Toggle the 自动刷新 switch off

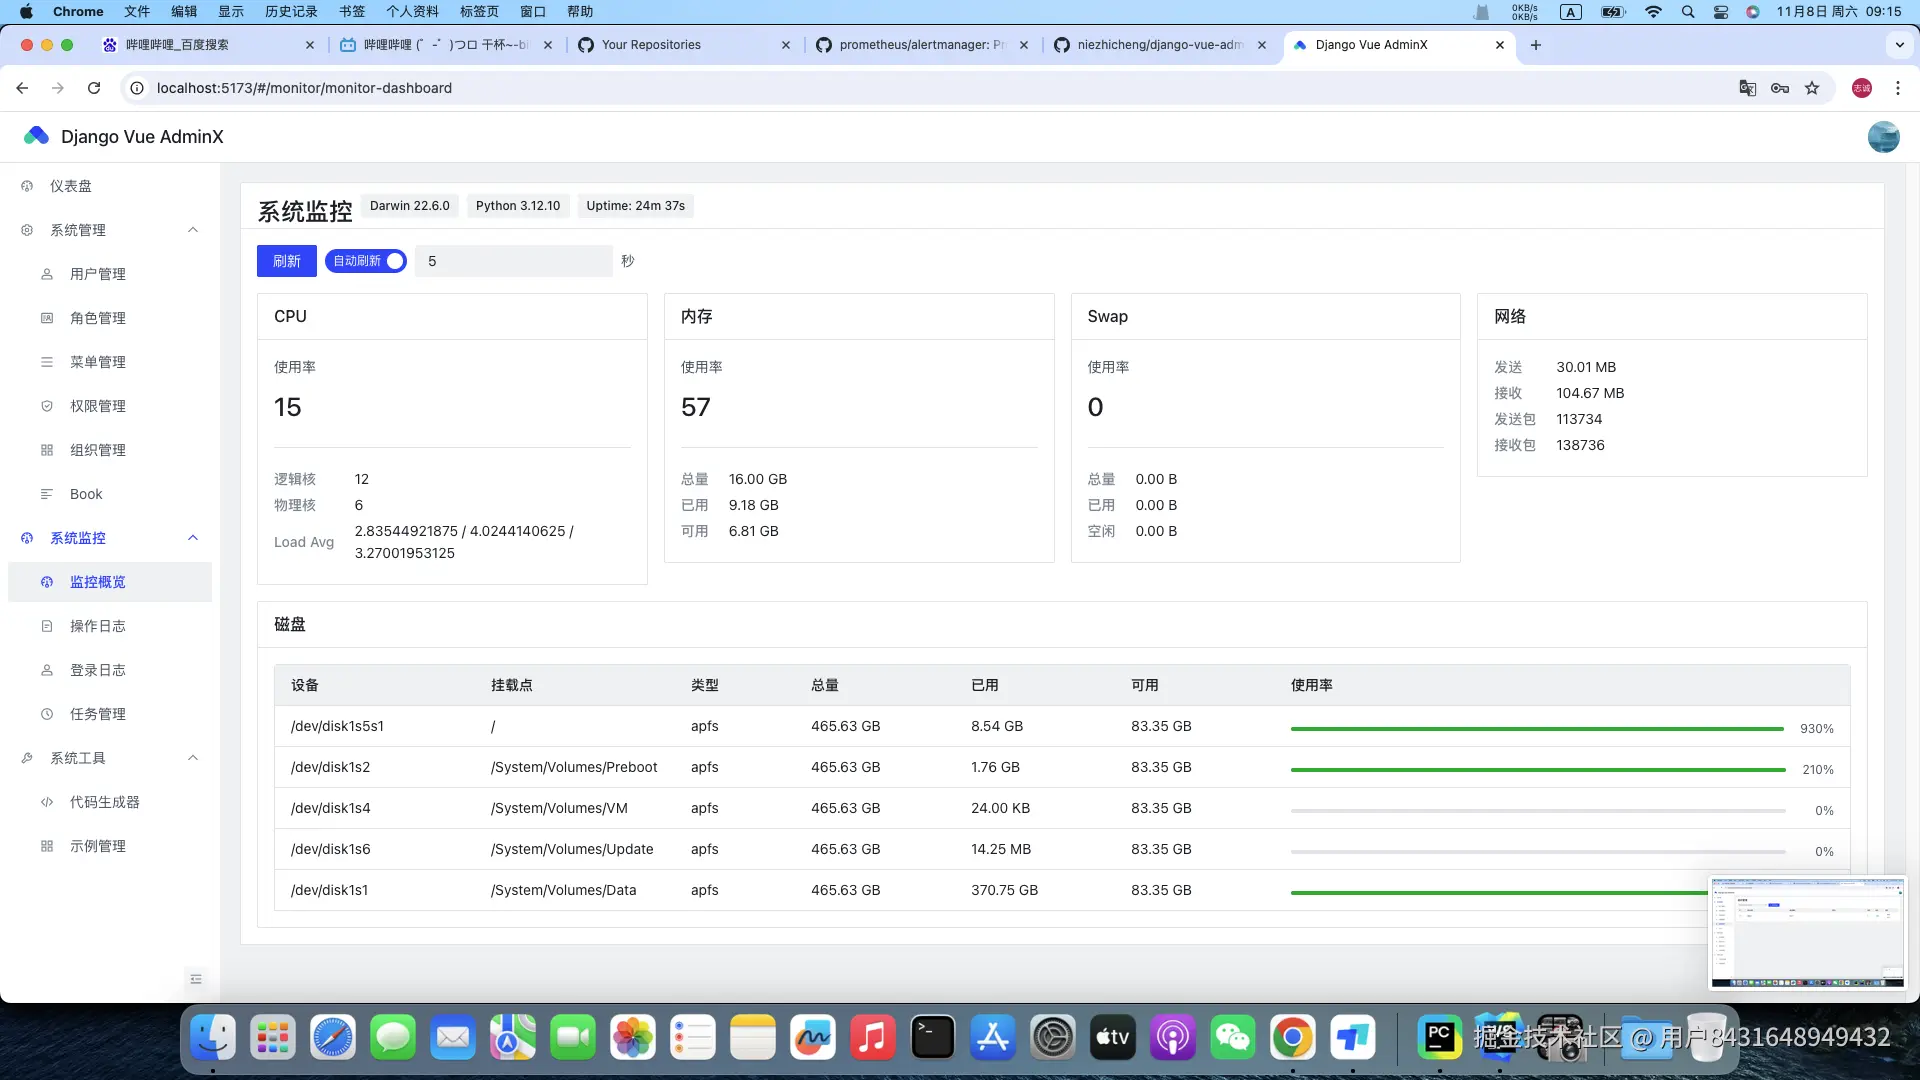366,261
